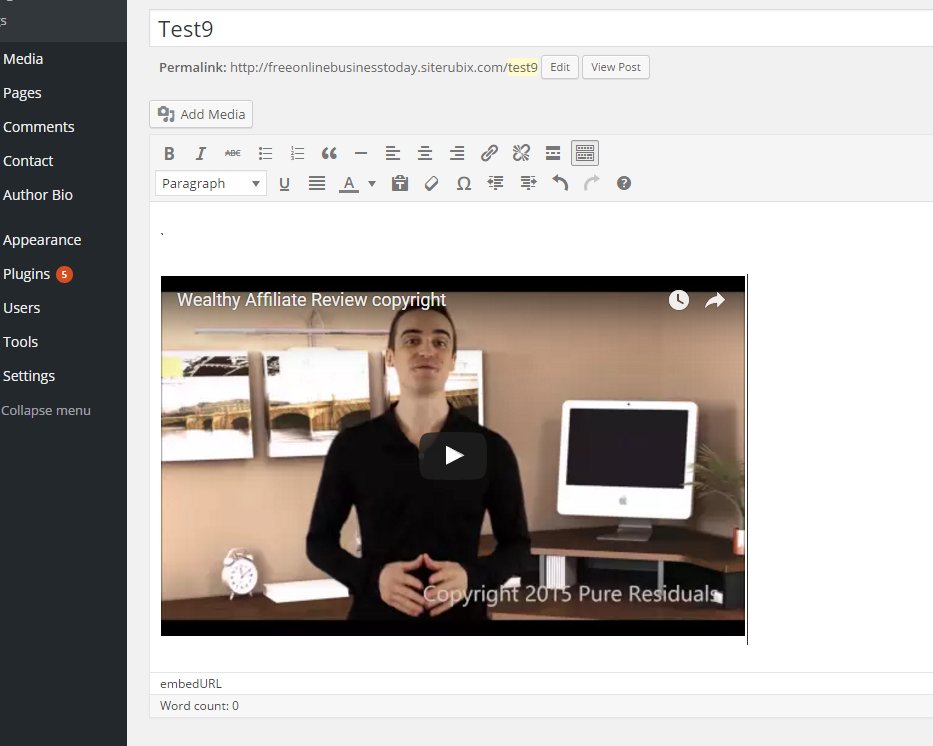Open the Paragraph format dropdown
The width and height of the screenshot is (933, 746).
[211, 183]
